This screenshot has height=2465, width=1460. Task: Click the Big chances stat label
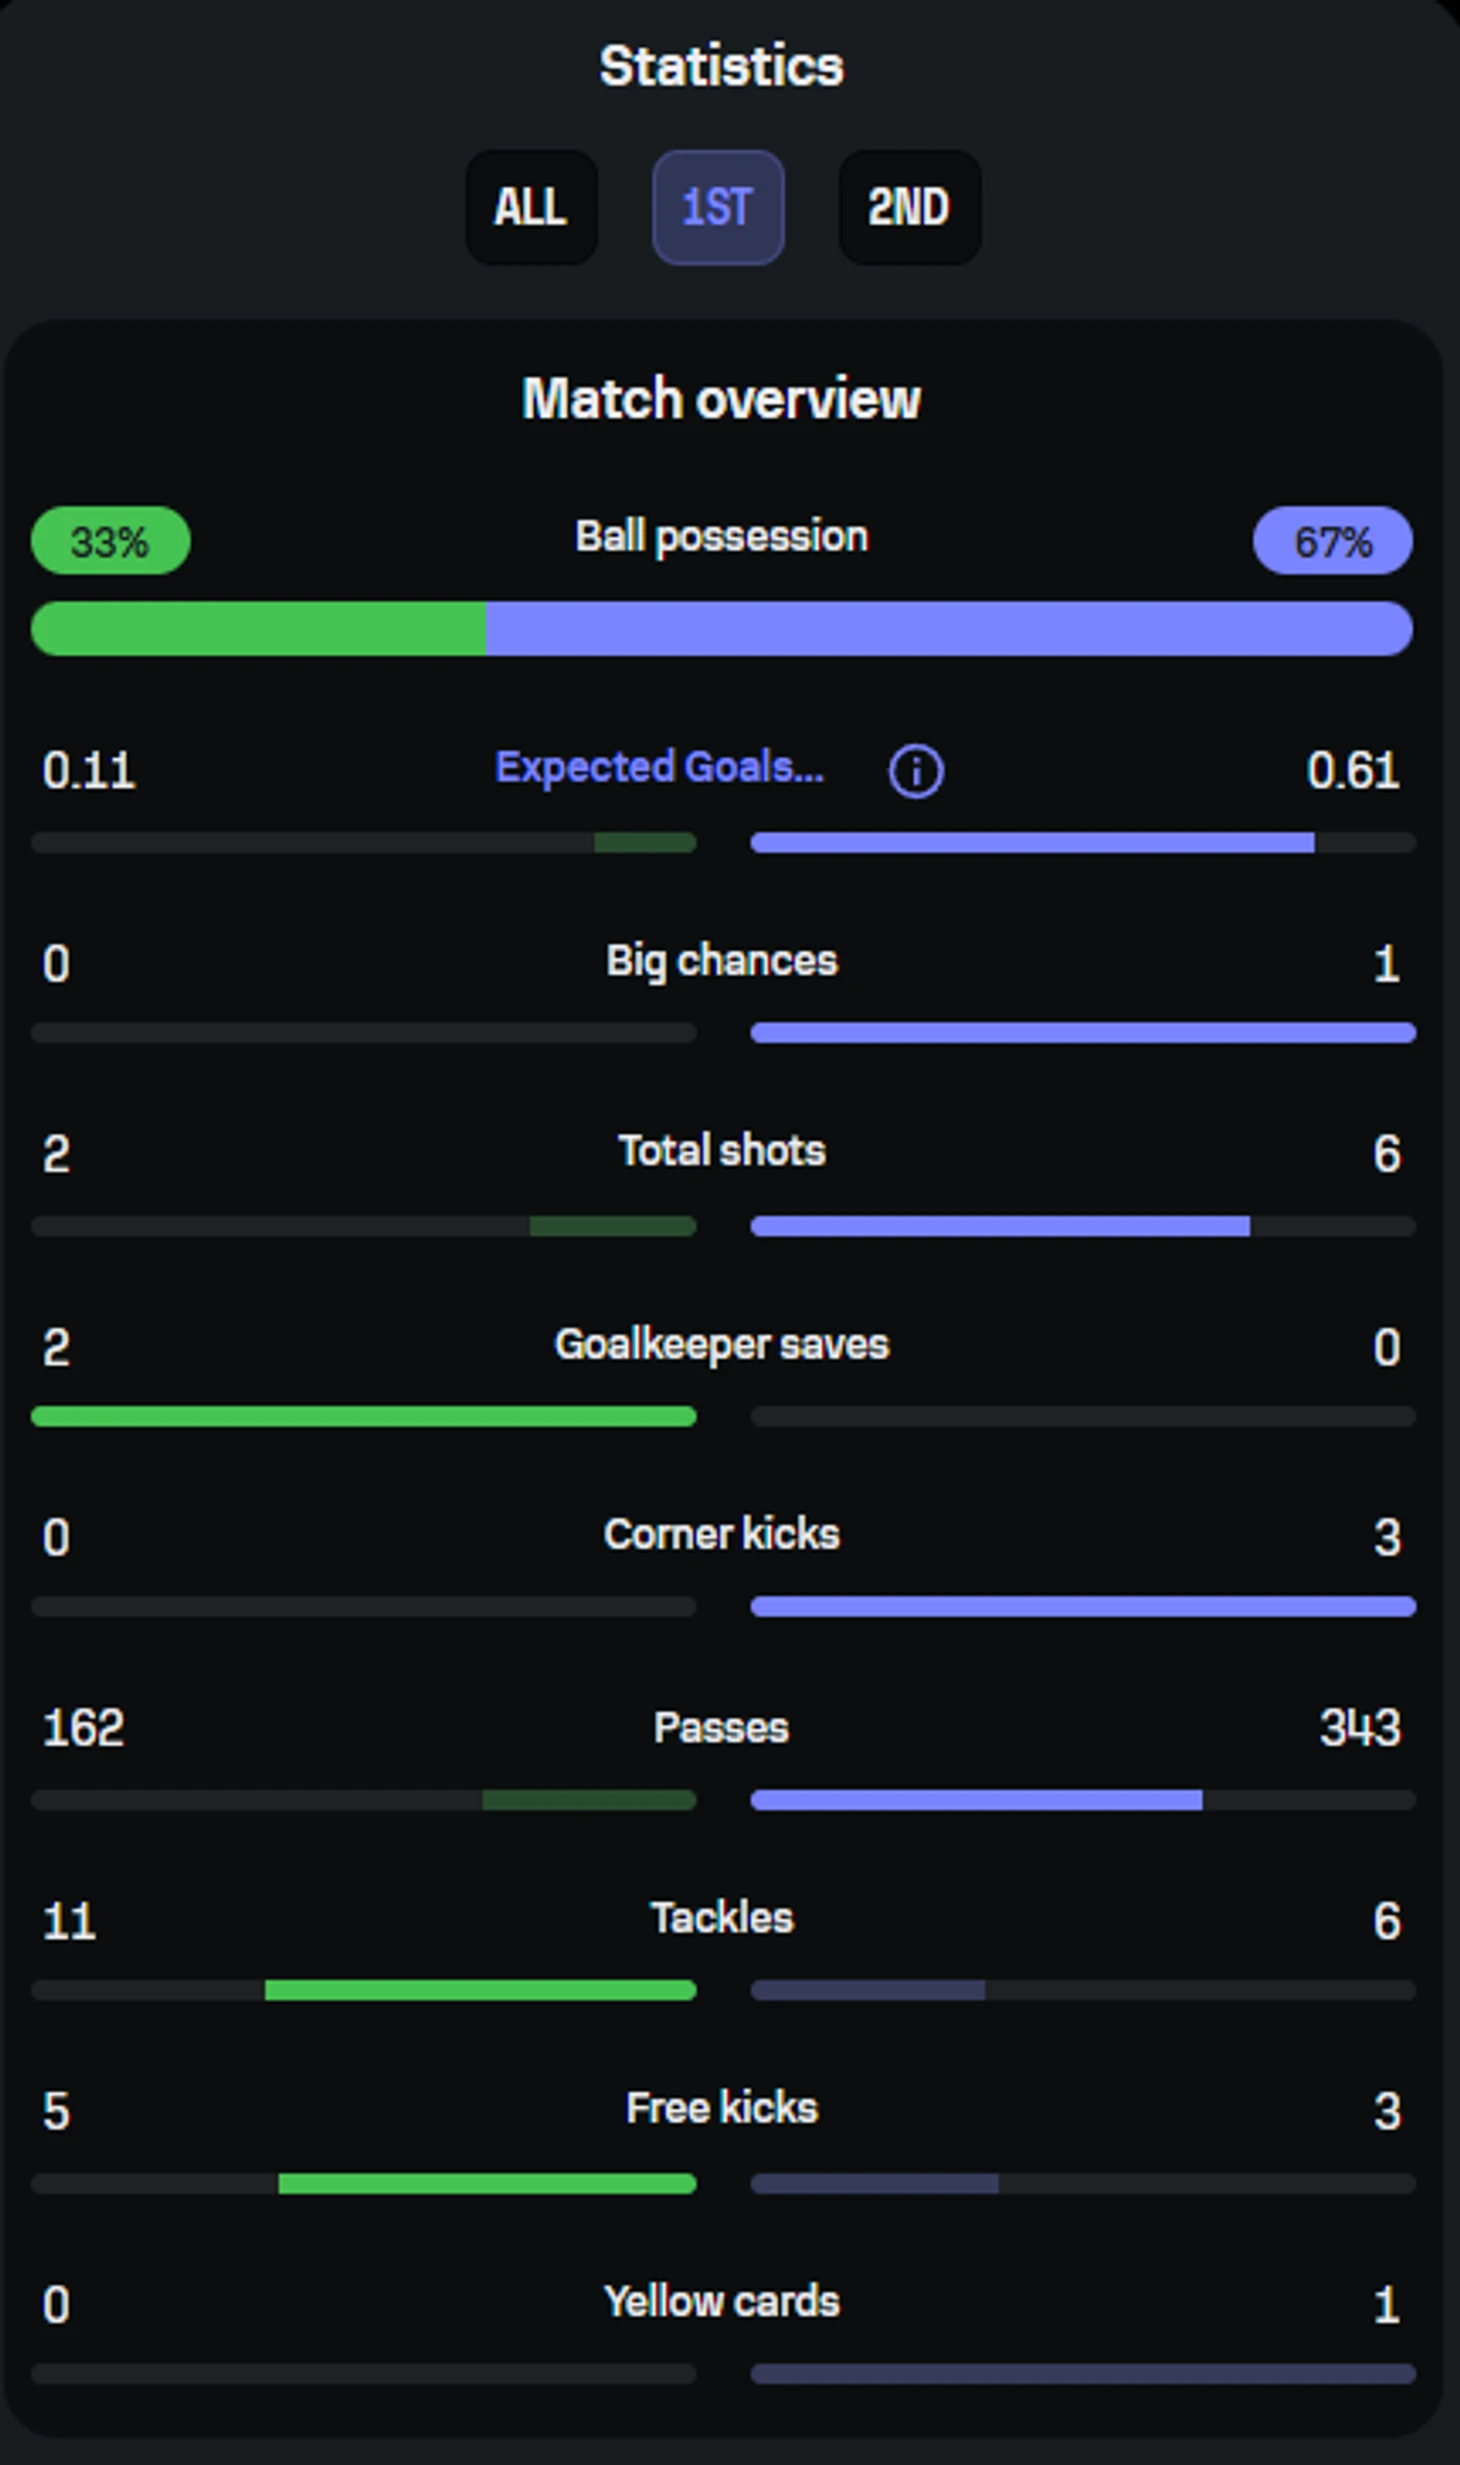point(720,961)
